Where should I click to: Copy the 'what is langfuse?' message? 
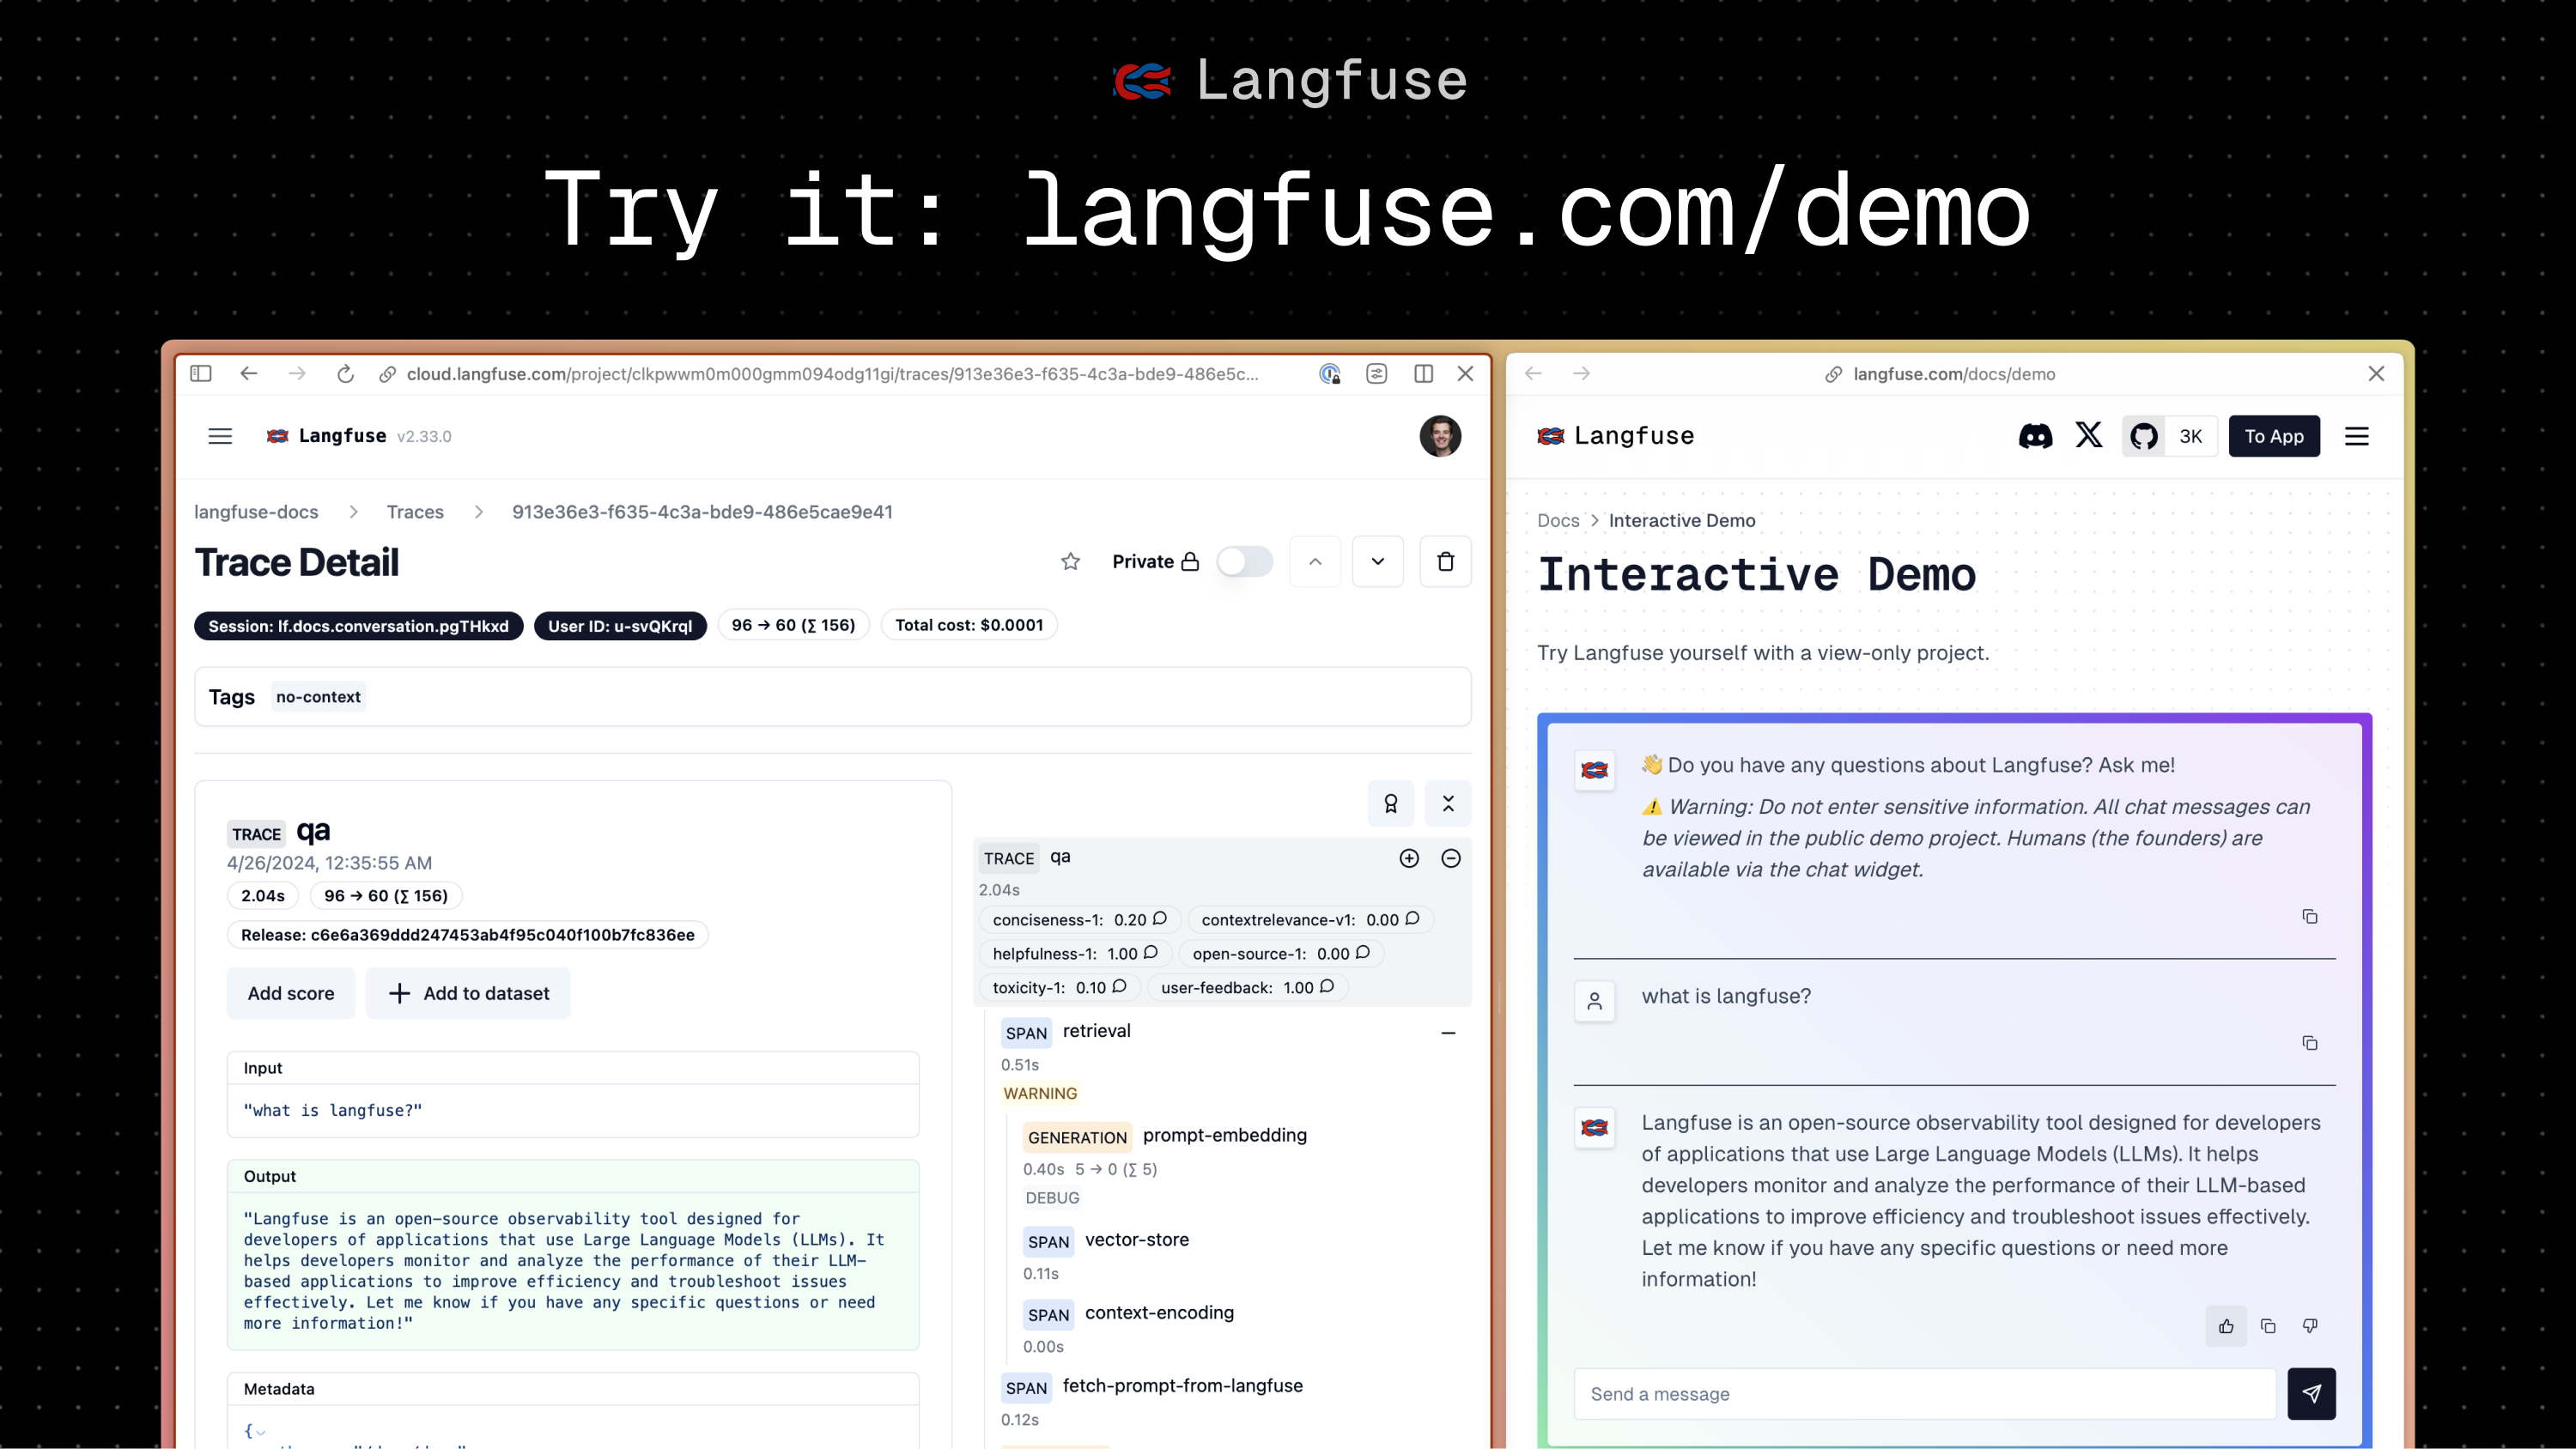[x=2309, y=1043]
